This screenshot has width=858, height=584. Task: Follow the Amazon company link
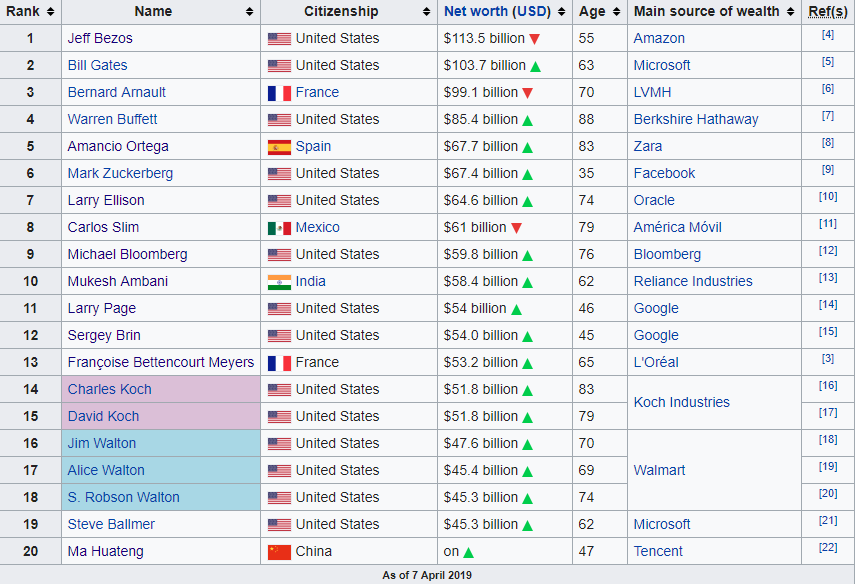click(x=659, y=38)
